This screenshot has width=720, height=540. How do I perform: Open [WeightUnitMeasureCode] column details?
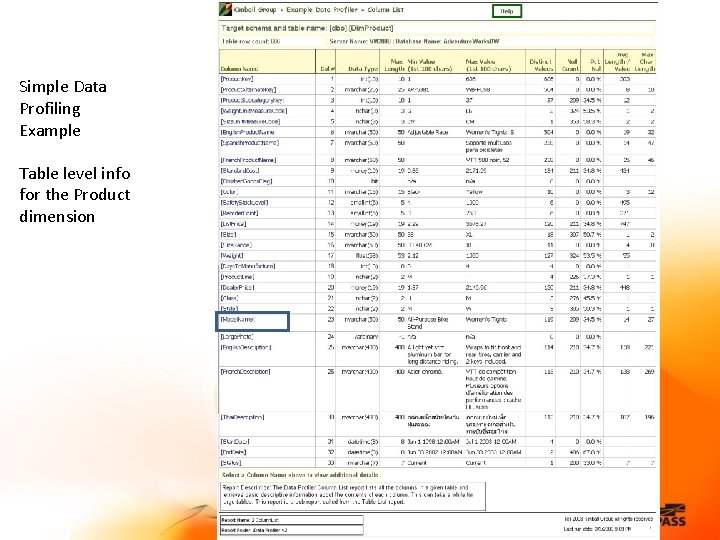[x=254, y=111]
